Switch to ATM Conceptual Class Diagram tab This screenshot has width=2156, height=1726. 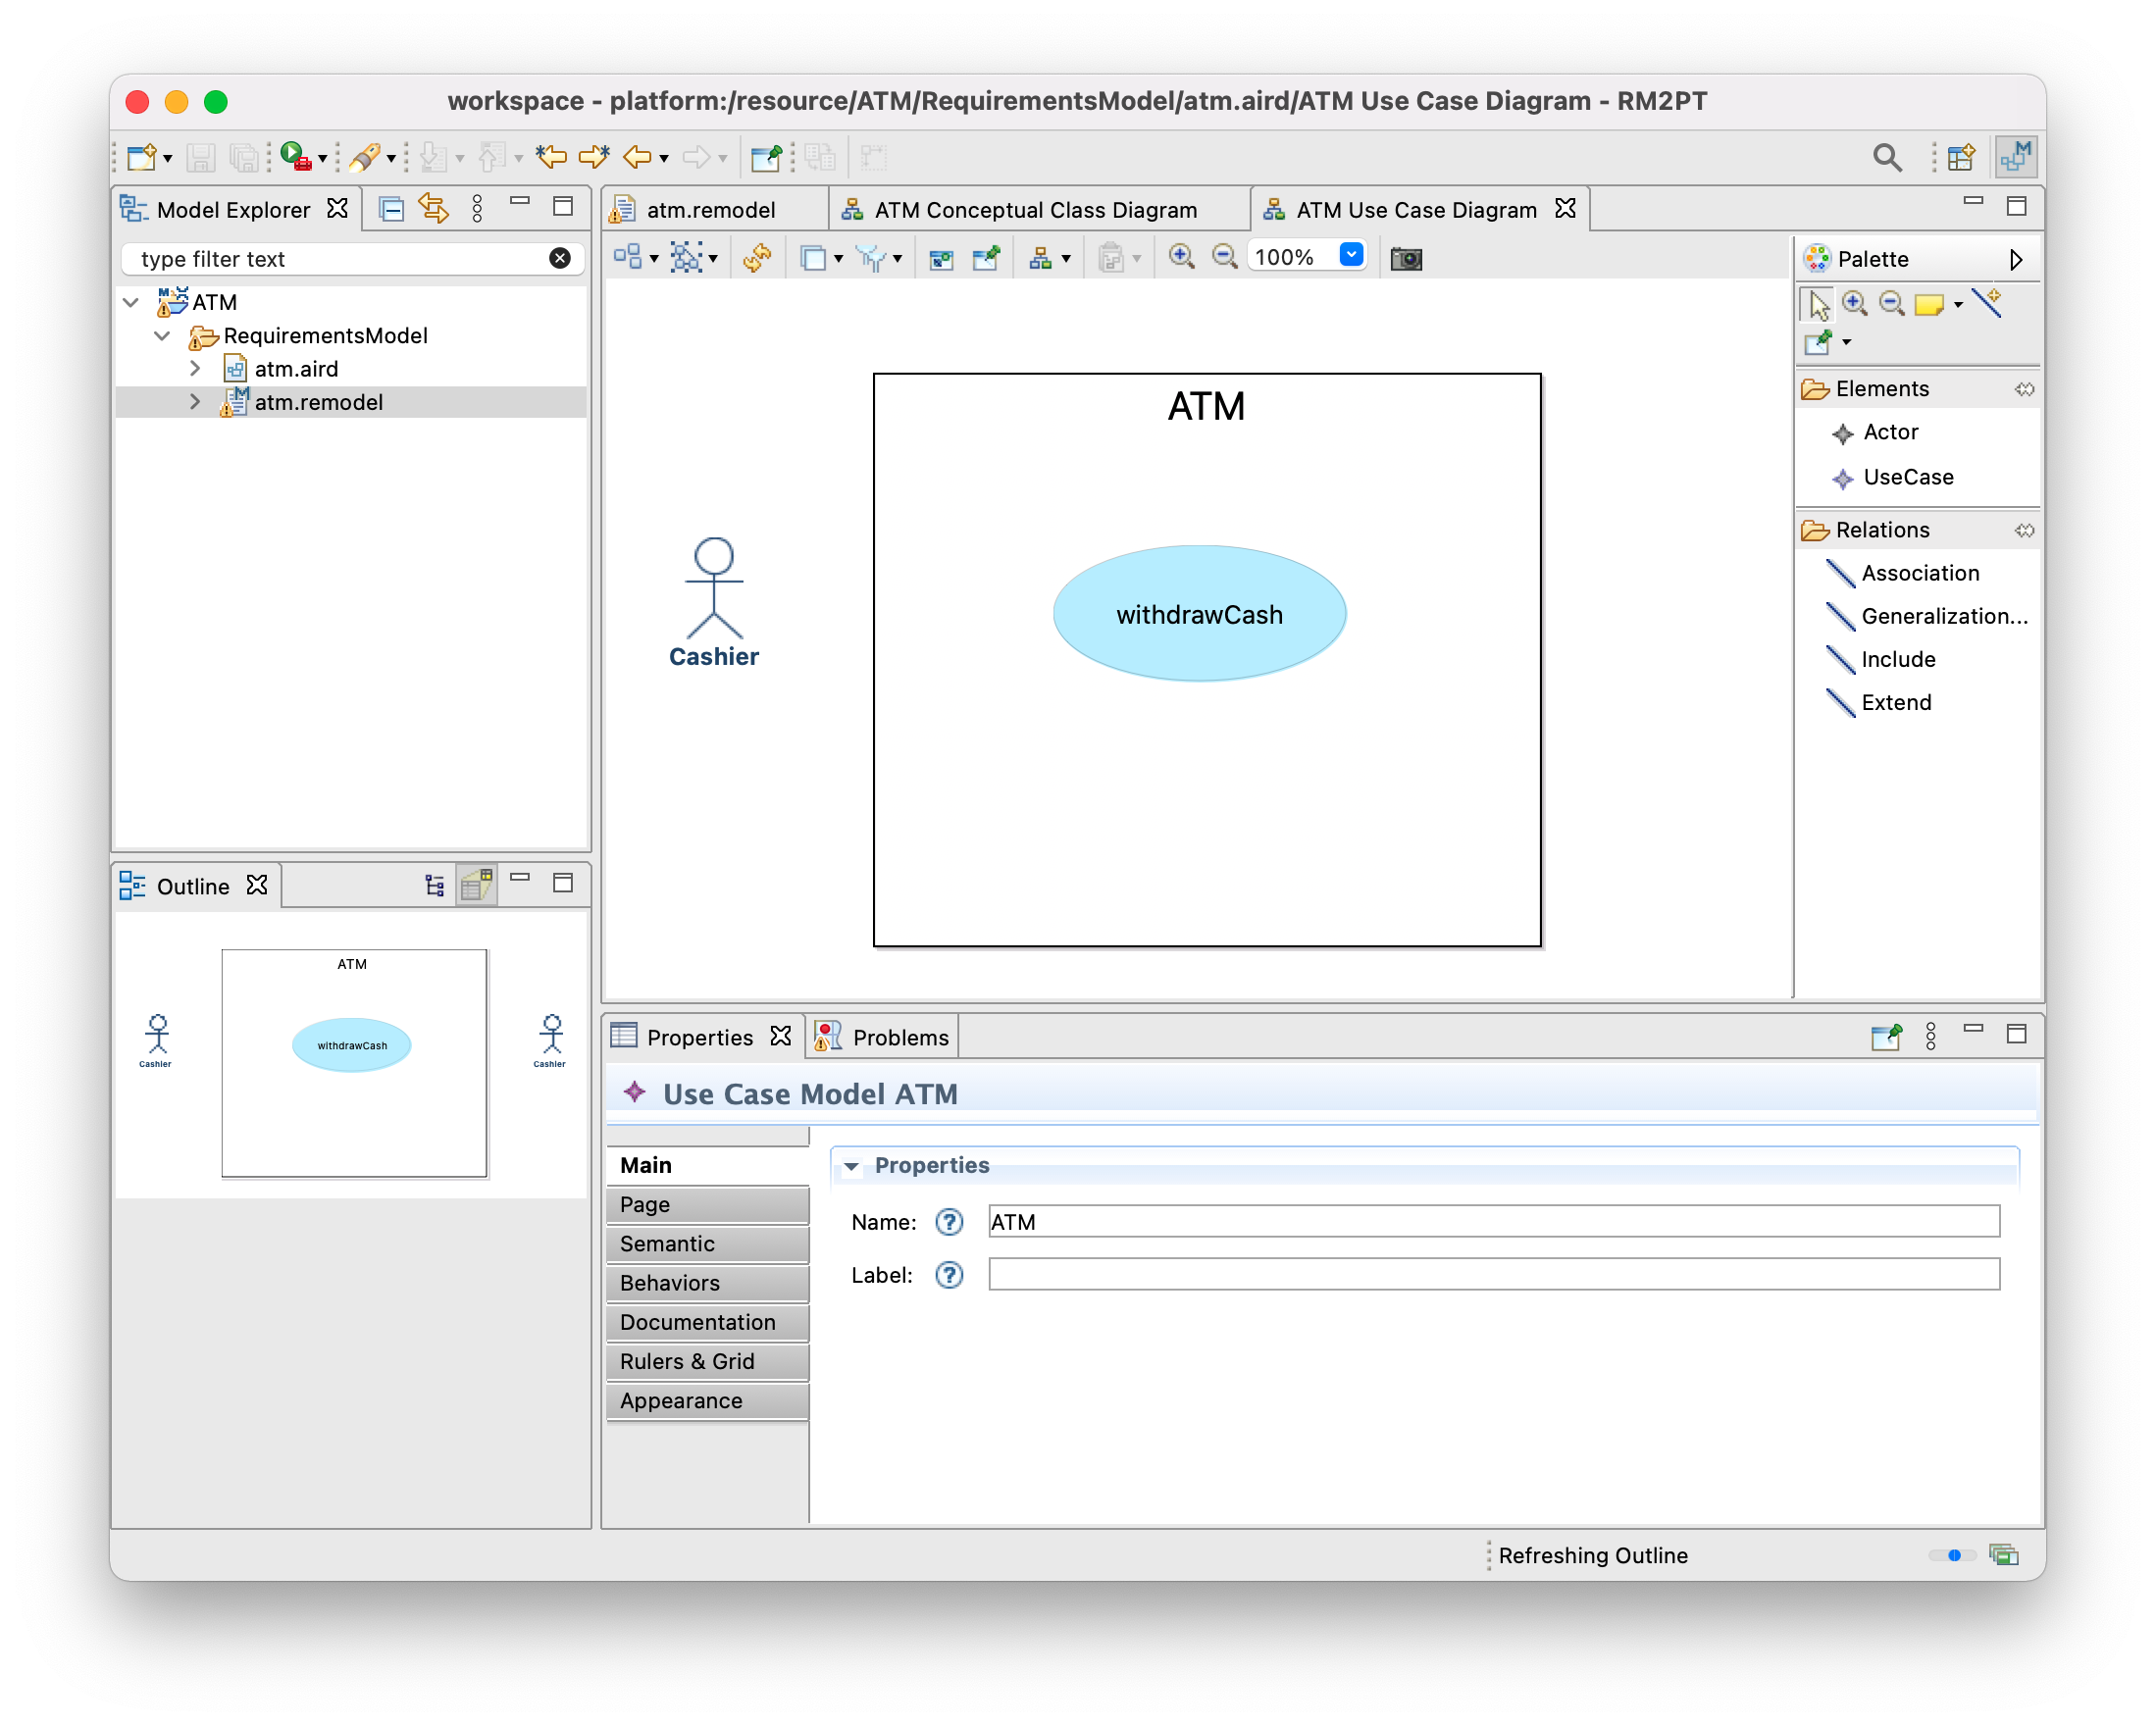pyautogui.click(x=1034, y=210)
